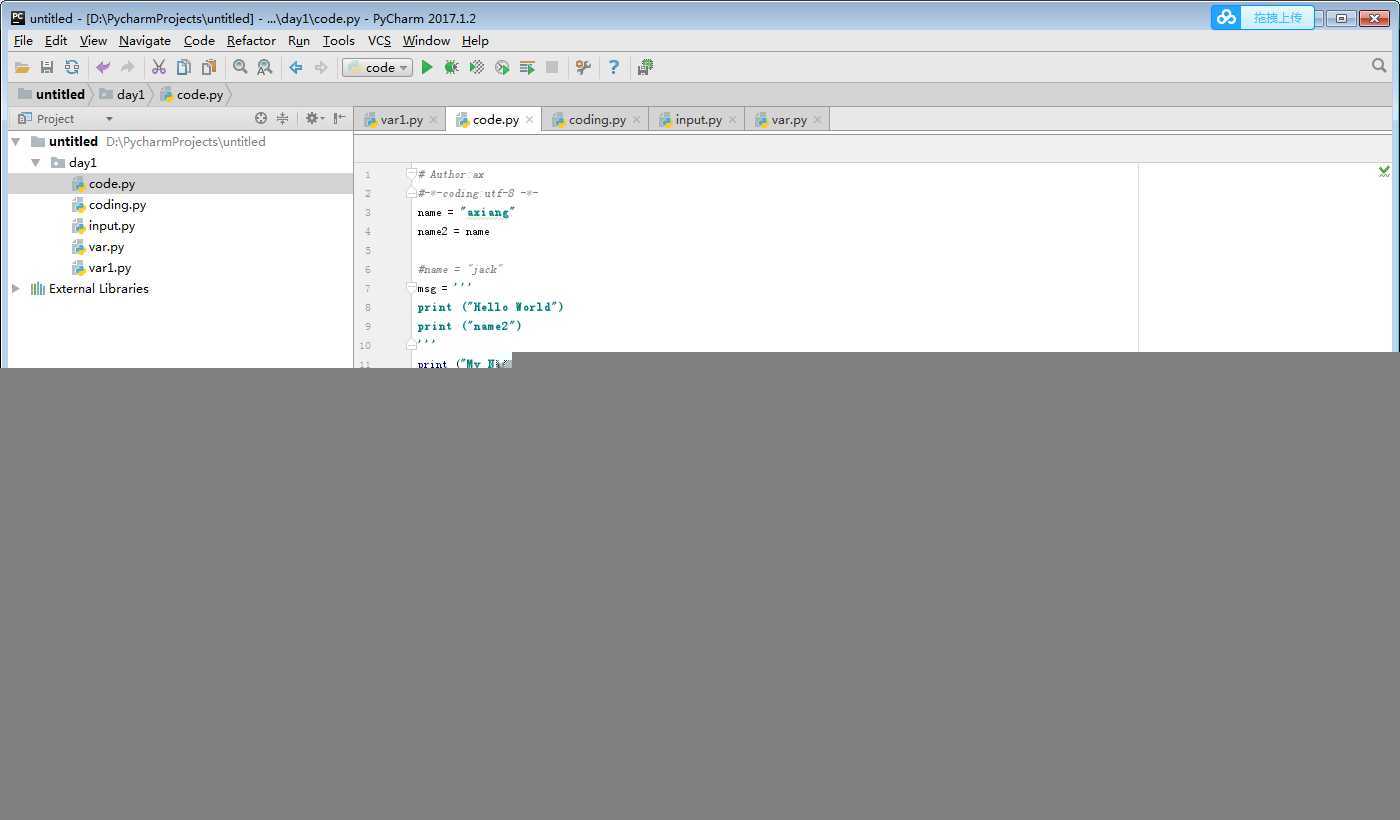The height and width of the screenshot is (820, 1400).
Task: Collapse the day1 folder node
Action: [36, 162]
